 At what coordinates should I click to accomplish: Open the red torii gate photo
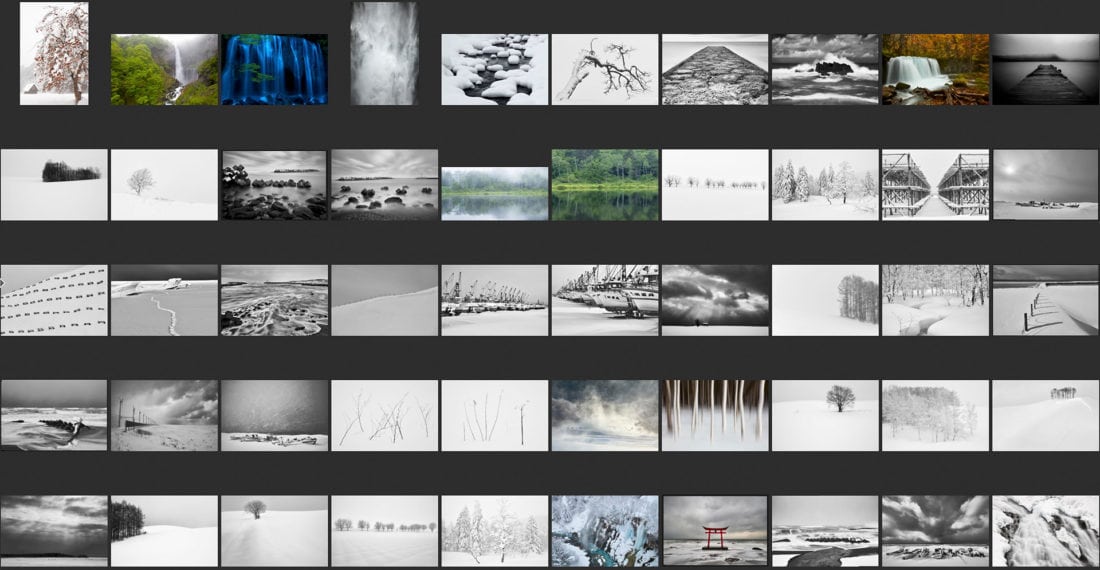click(x=714, y=530)
